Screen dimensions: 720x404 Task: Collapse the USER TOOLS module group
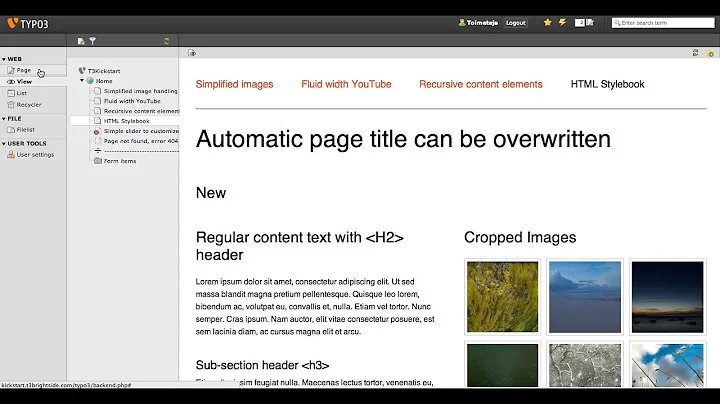tap(4, 144)
